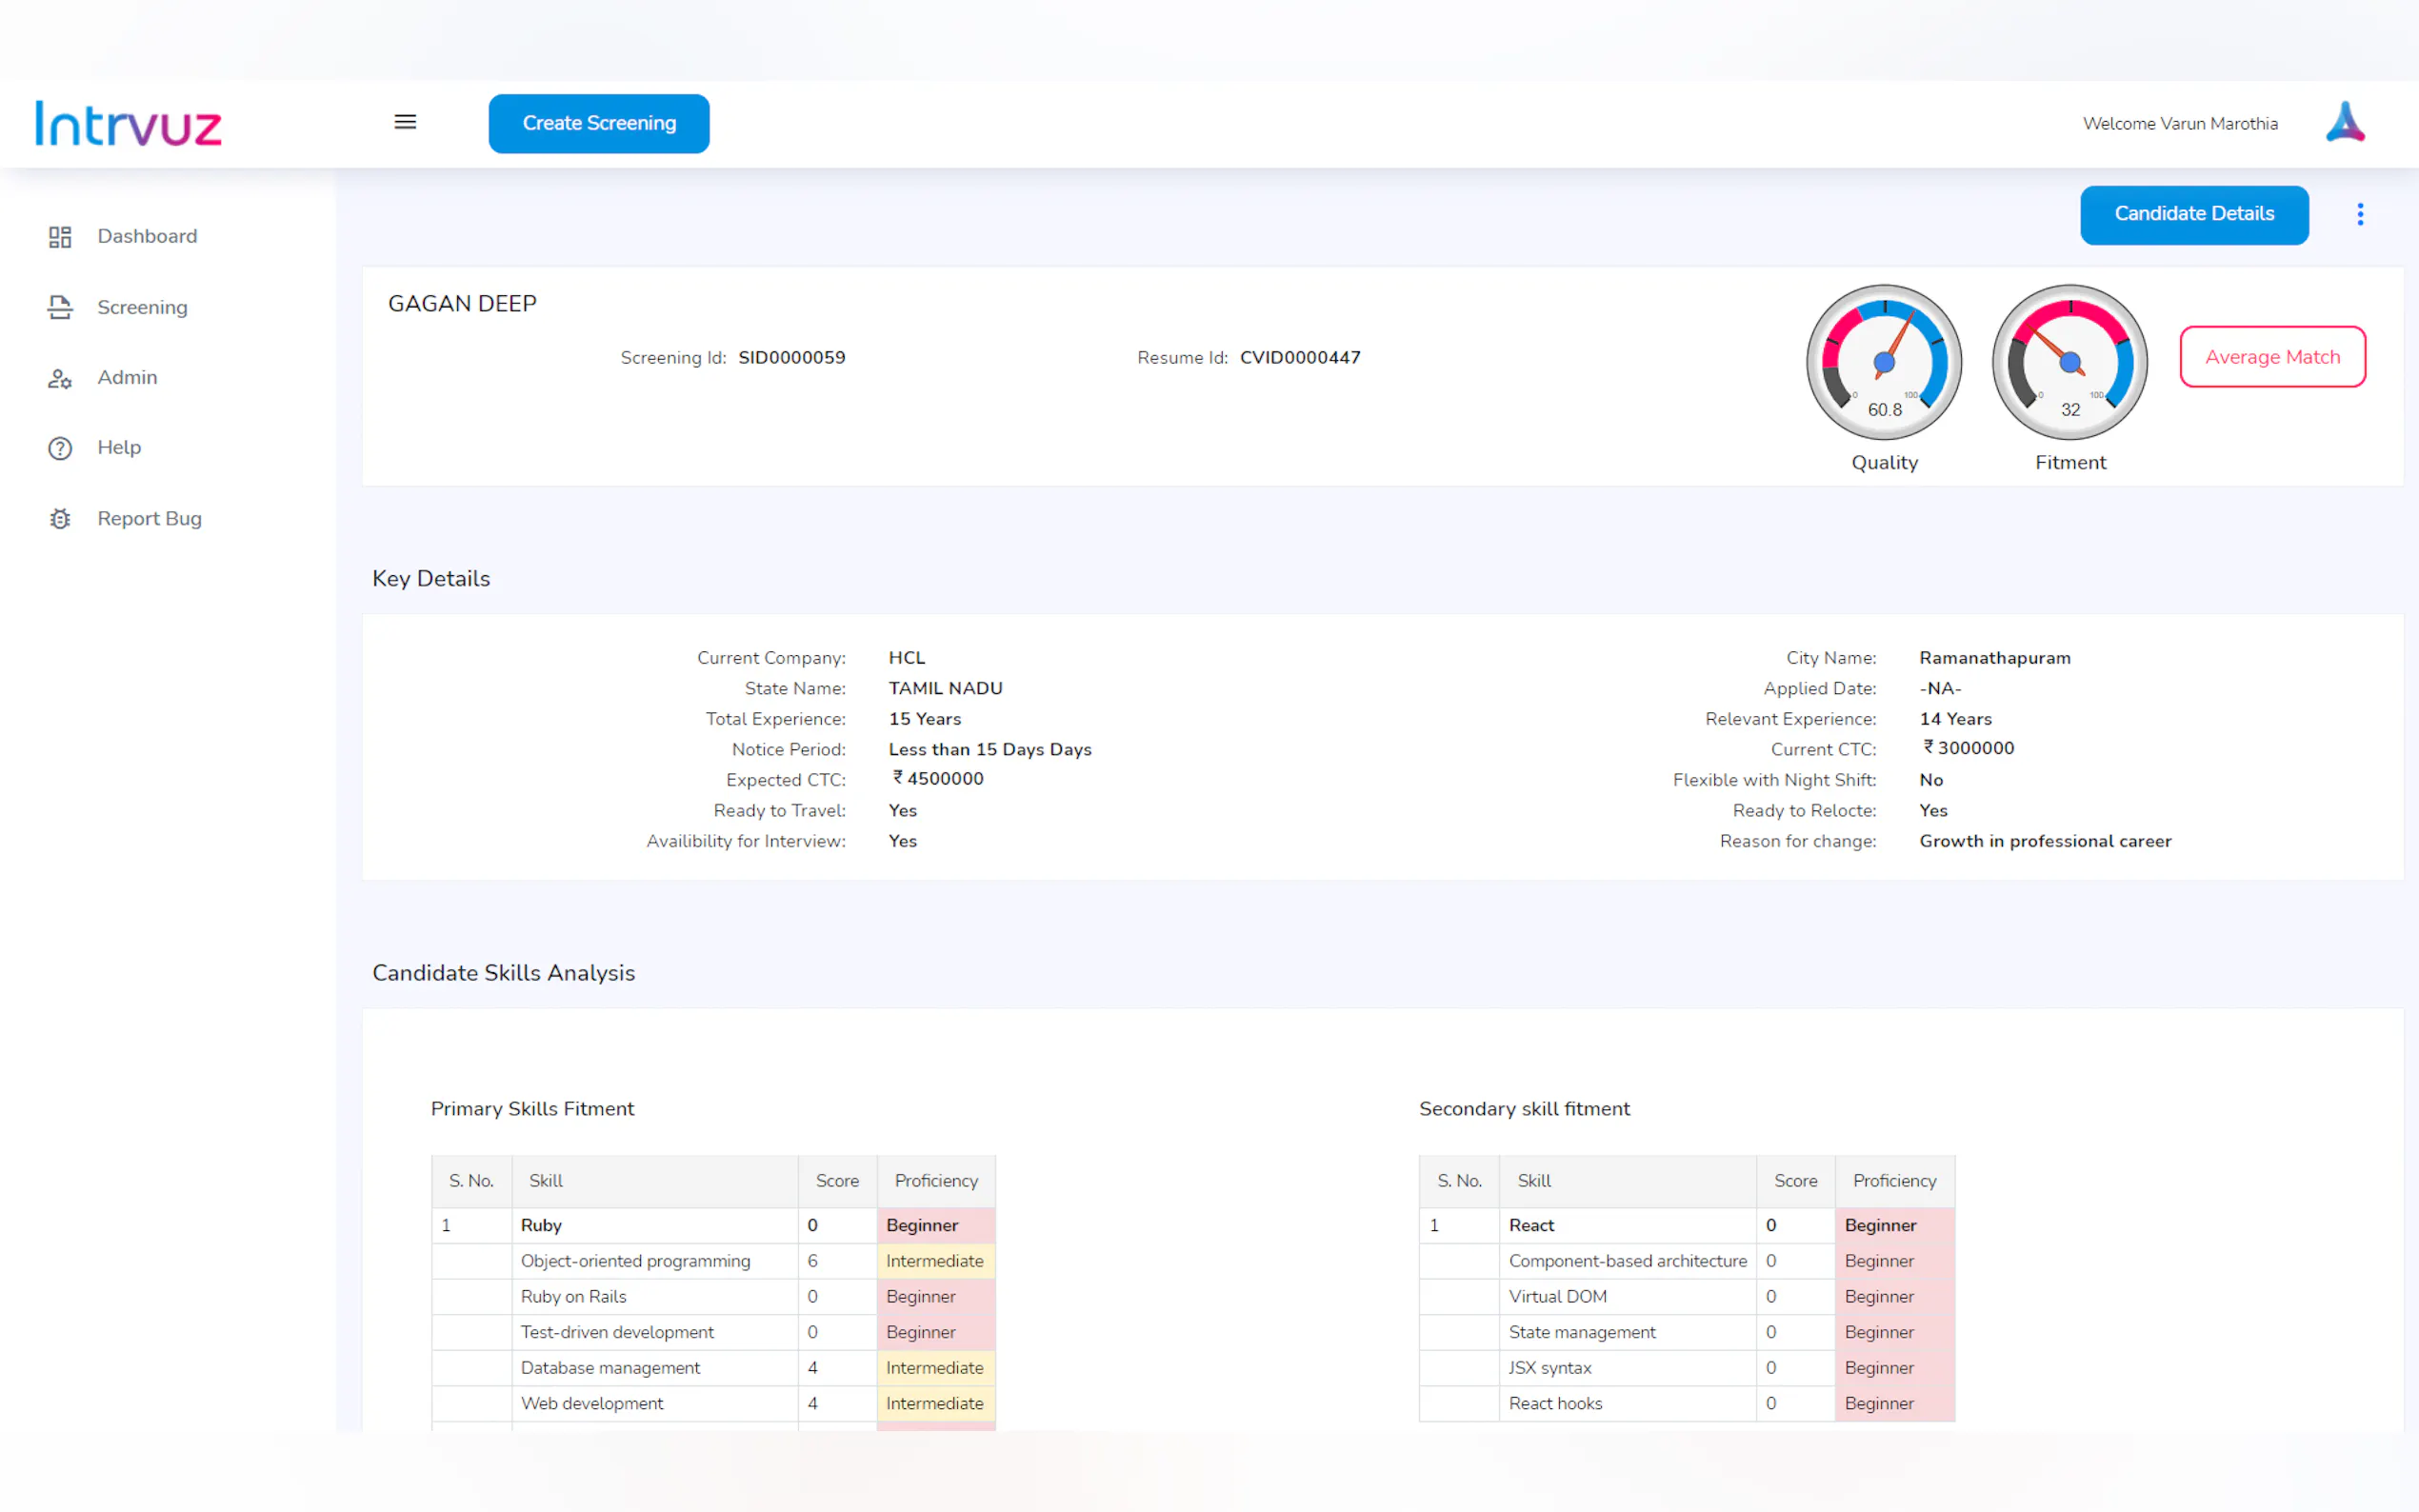Screen dimensions: 2419x1512
Task: Open the user profile avatar icon
Action: (2344, 123)
